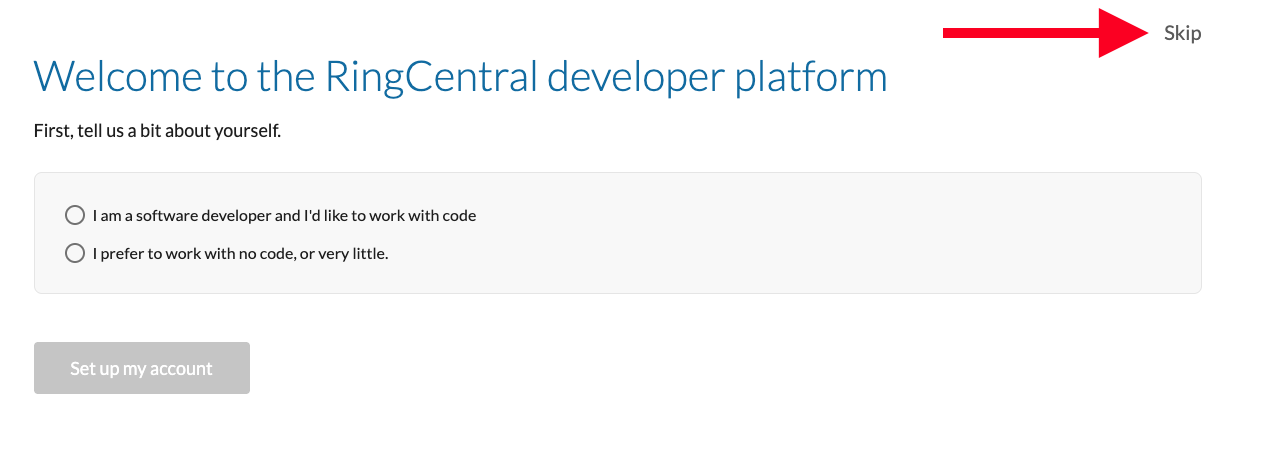Image resolution: width=1268 pixels, height=474 pixels.
Task: Skip the onboarding questionnaire
Action: pyautogui.click(x=1182, y=33)
